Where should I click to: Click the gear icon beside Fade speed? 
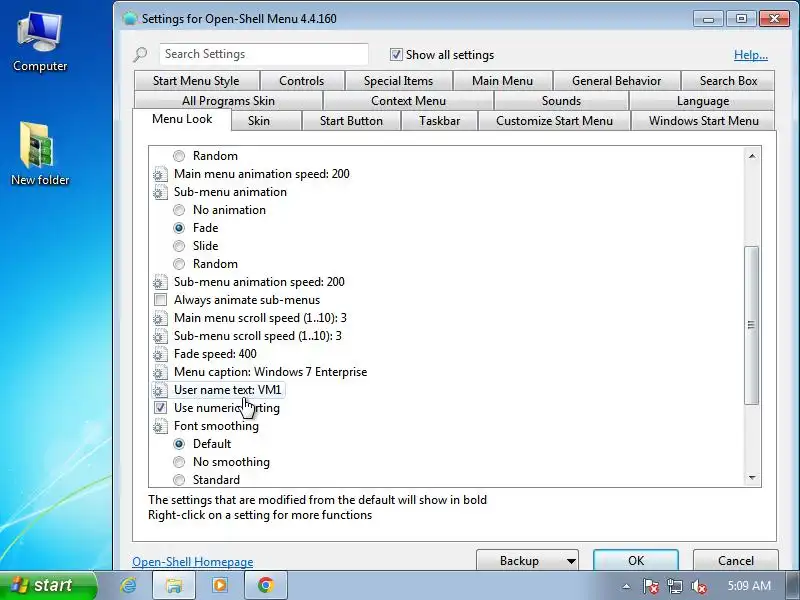[160, 354]
